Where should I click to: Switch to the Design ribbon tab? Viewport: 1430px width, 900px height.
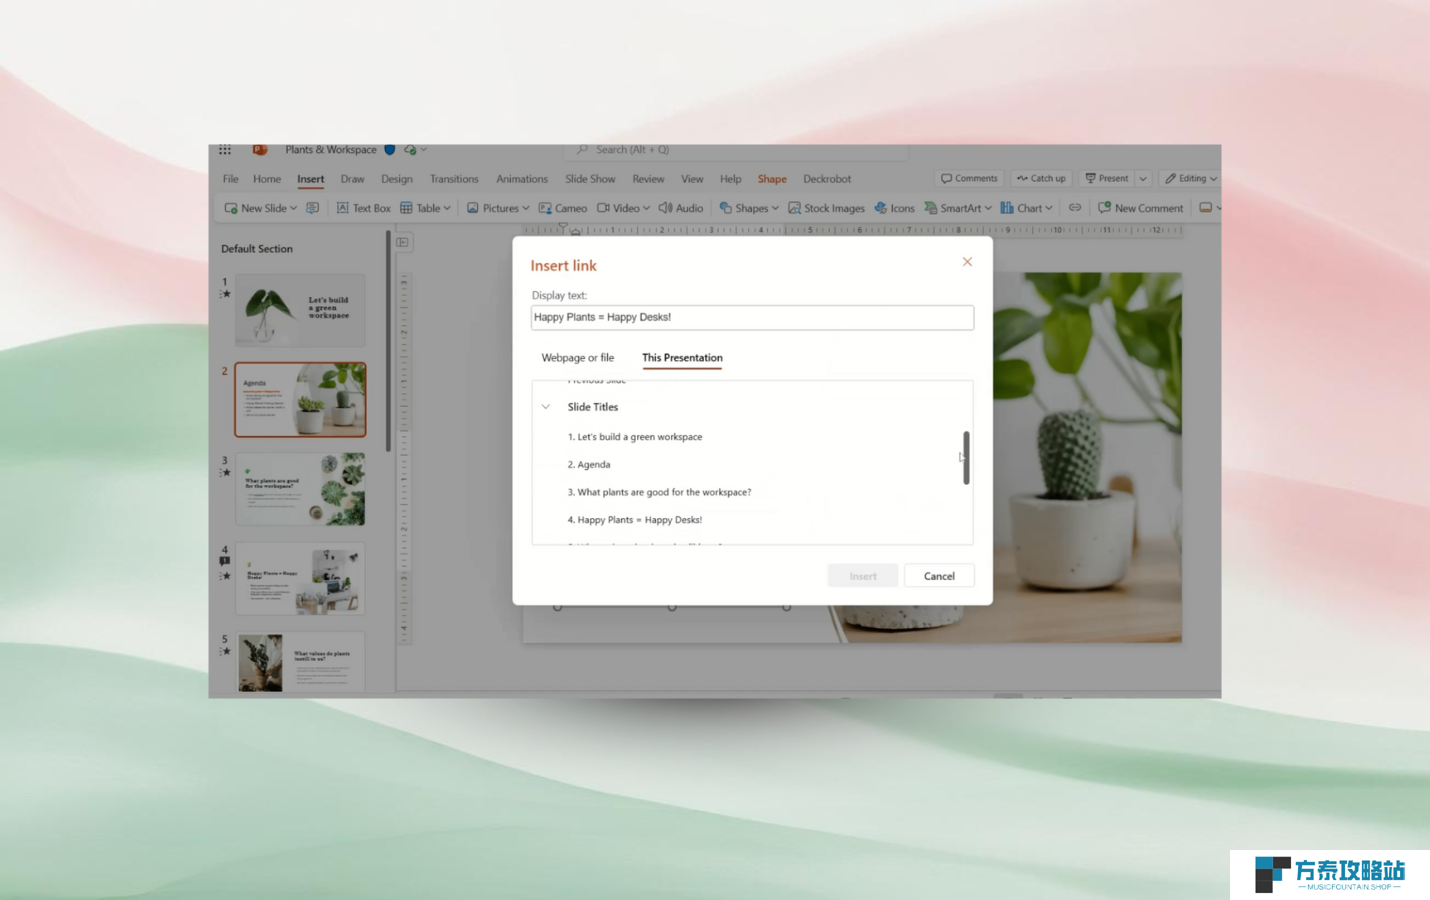click(x=397, y=179)
